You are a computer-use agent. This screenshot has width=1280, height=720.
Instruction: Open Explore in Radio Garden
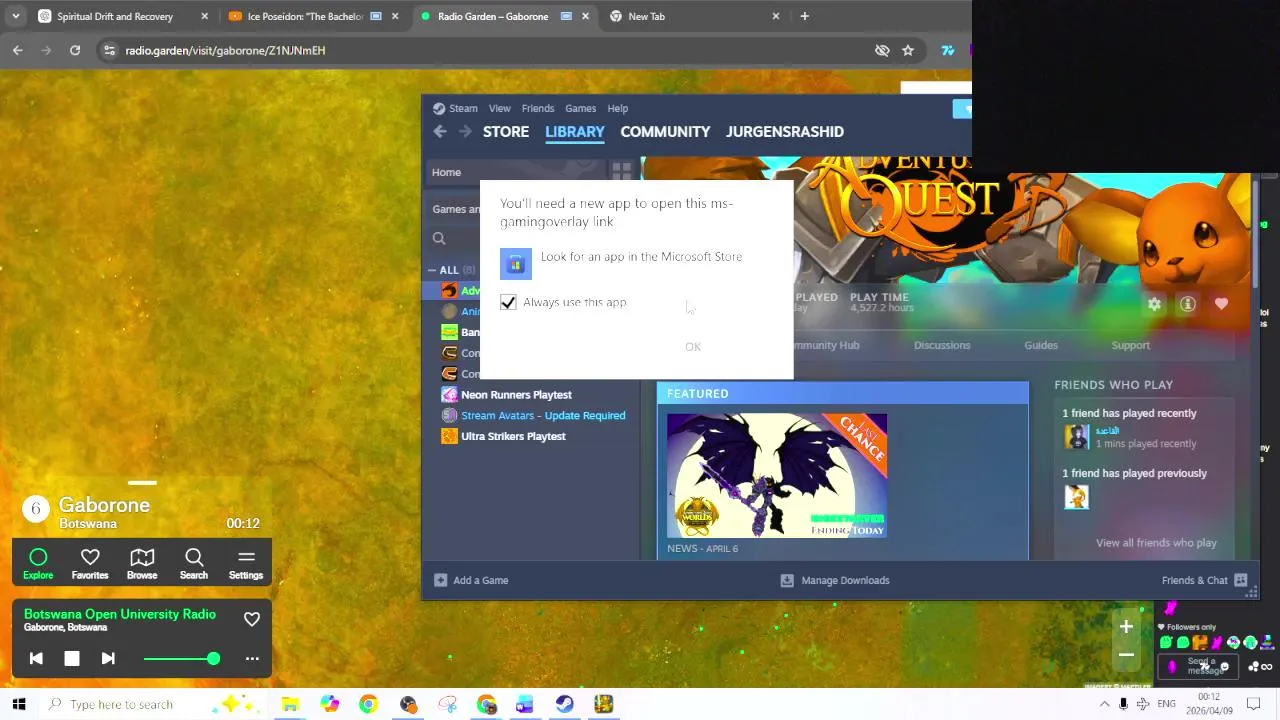pos(38,564)
